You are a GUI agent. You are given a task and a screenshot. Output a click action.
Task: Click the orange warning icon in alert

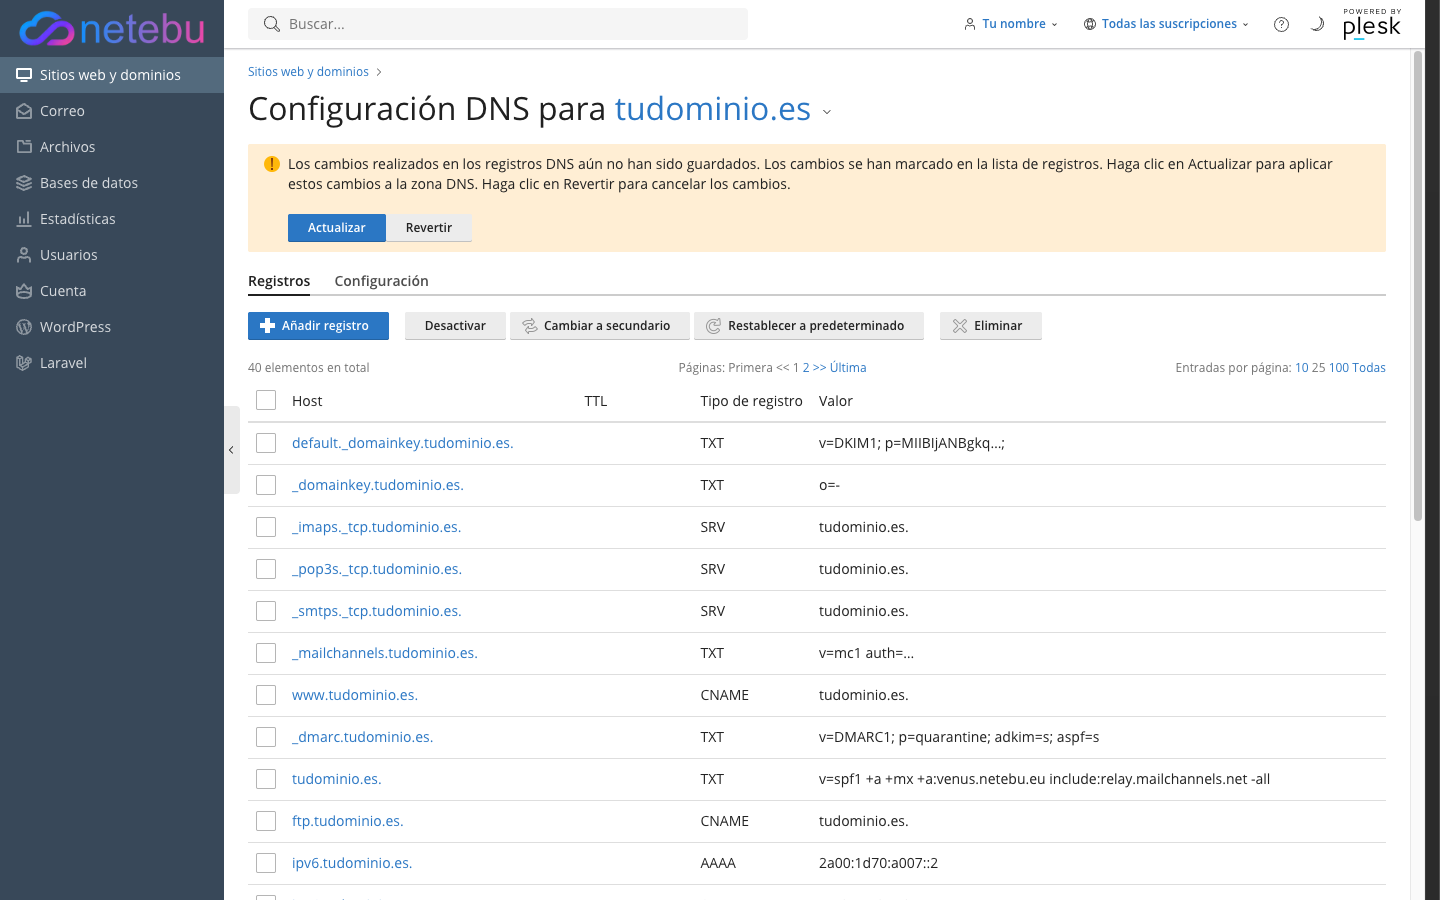pyautogui.click(x=271, y=164)
